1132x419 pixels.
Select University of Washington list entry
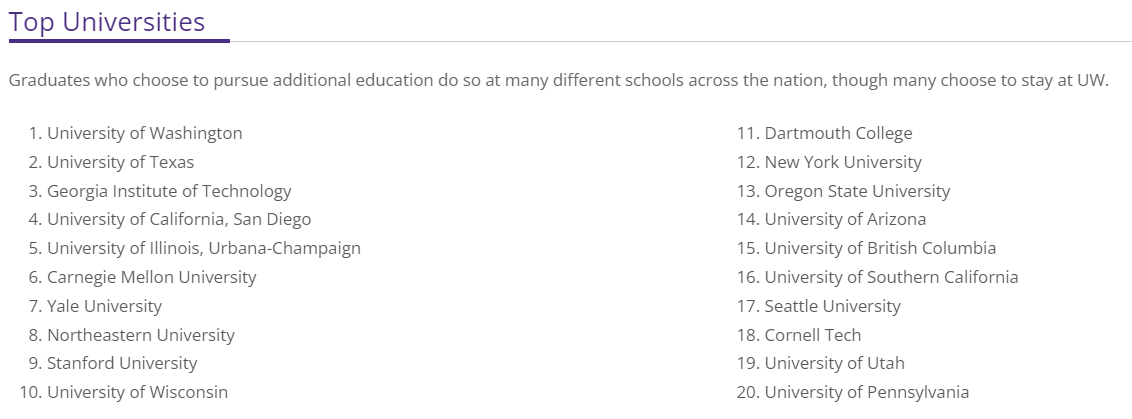145,133
